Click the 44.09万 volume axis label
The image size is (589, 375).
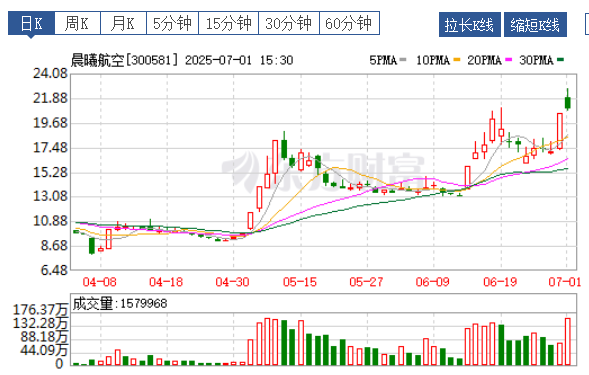(44, 351)
